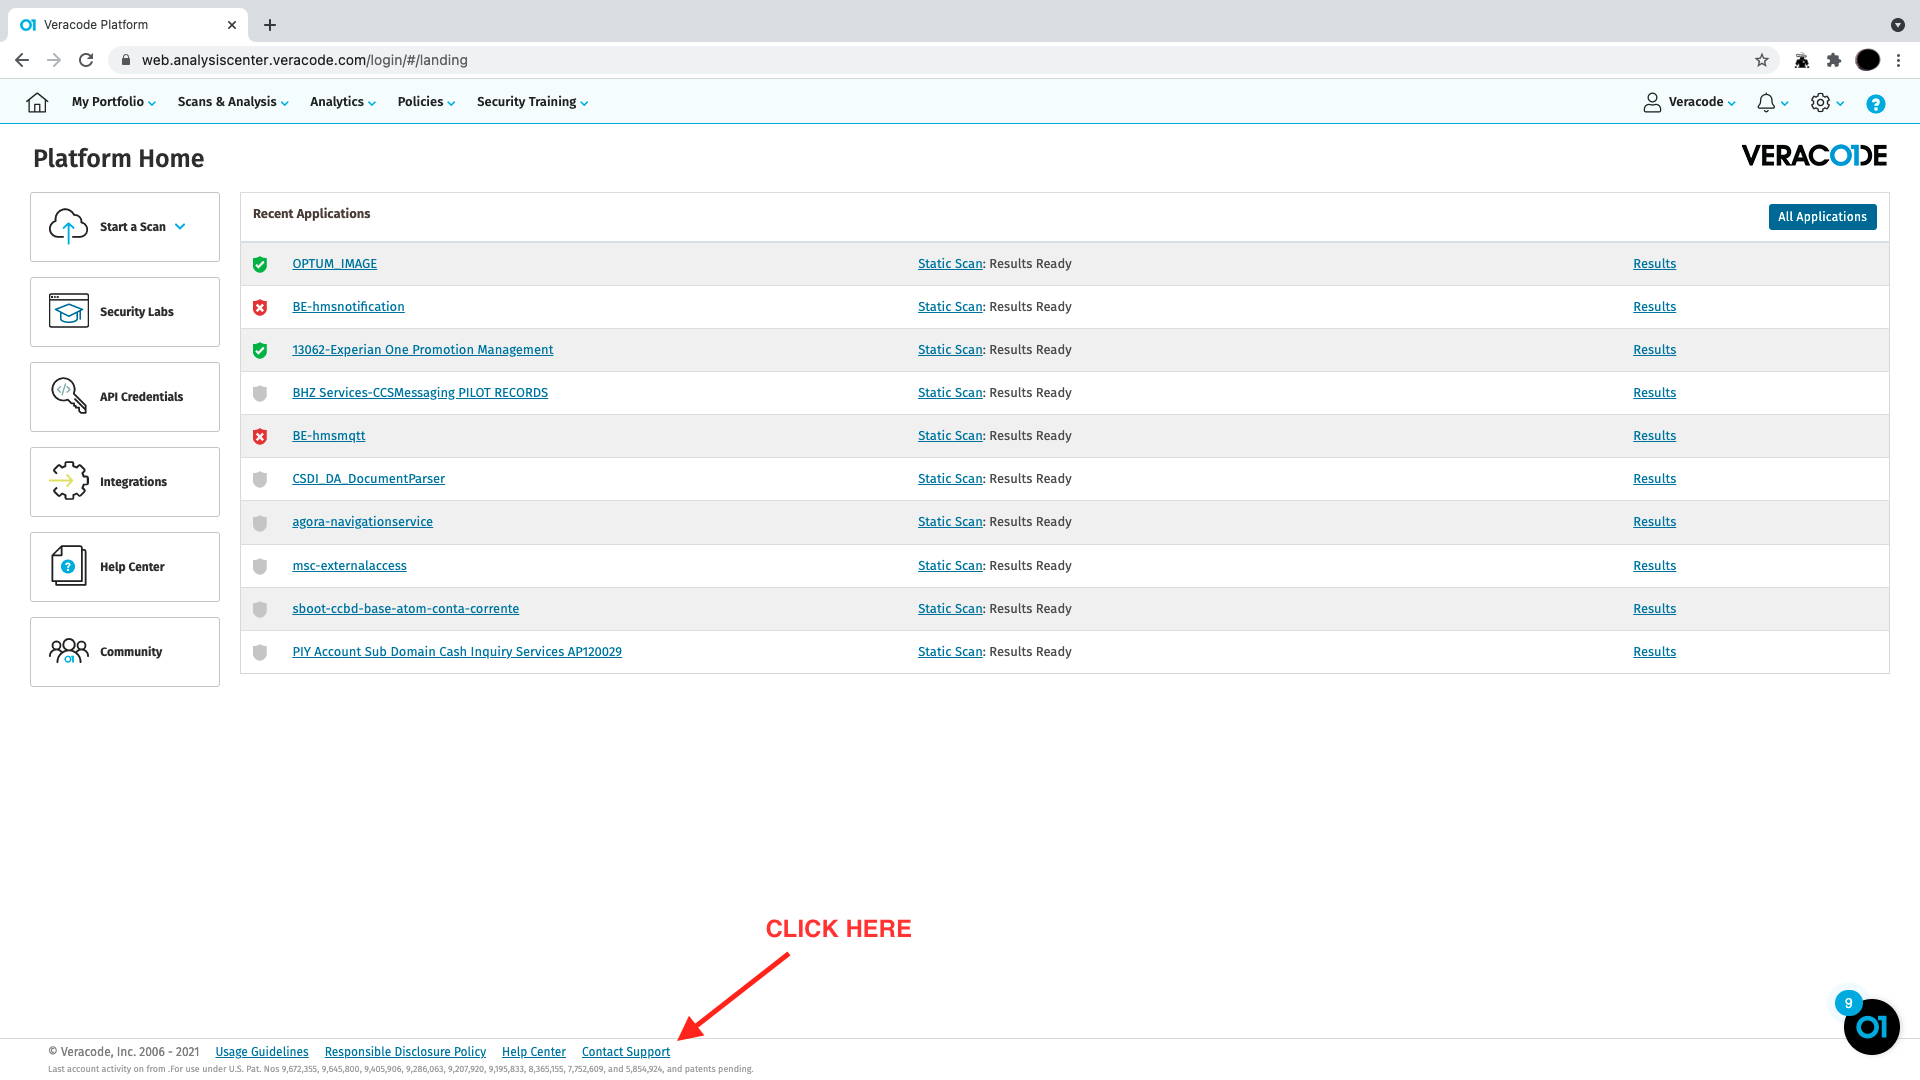Click the All Applications button
Viewport: 1920px width, 1080px height.
pos(1822,217)
